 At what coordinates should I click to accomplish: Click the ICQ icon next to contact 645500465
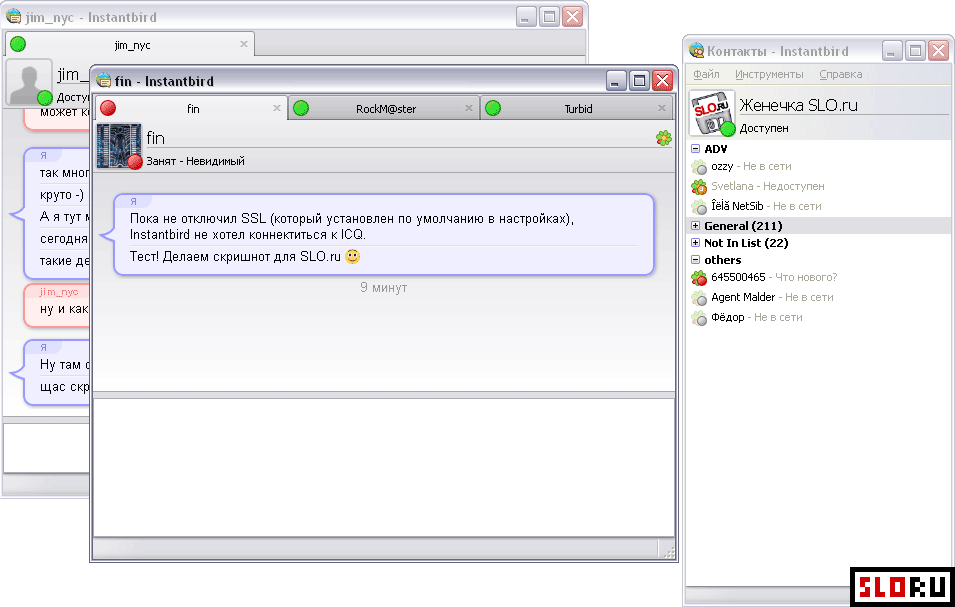coord(699,278)
